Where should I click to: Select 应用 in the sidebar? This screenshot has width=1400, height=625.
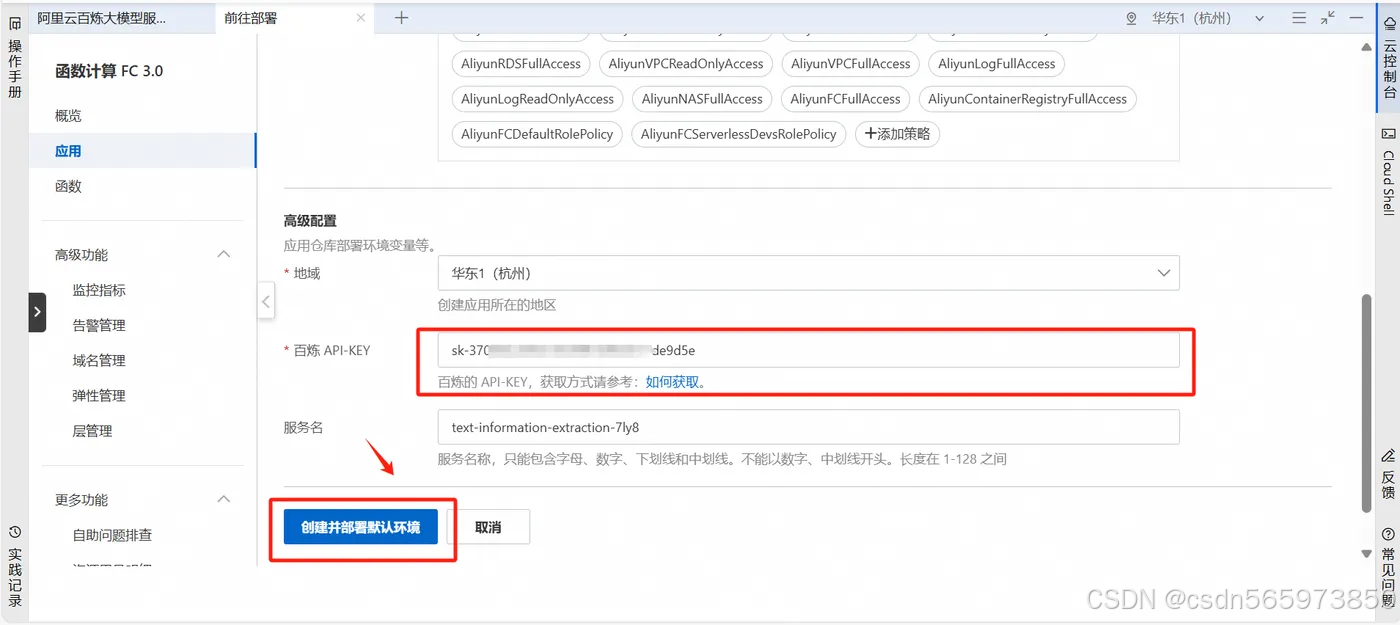(68, 151)
